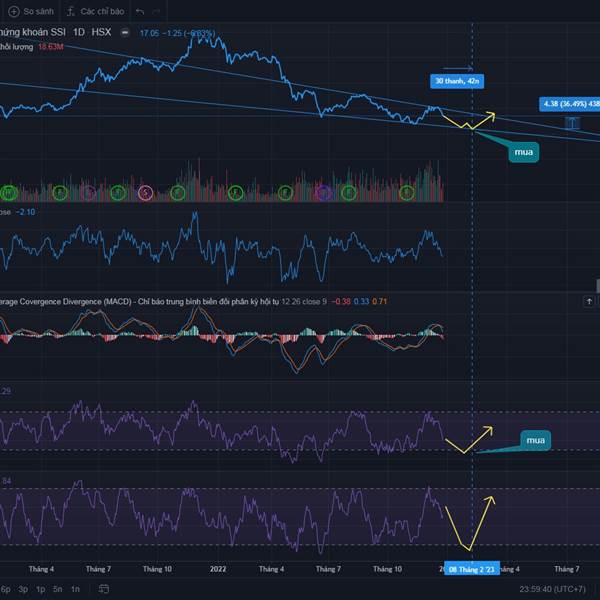Click the 1D interval label in the legend
The image size is (600, 600).
point(78,32)
